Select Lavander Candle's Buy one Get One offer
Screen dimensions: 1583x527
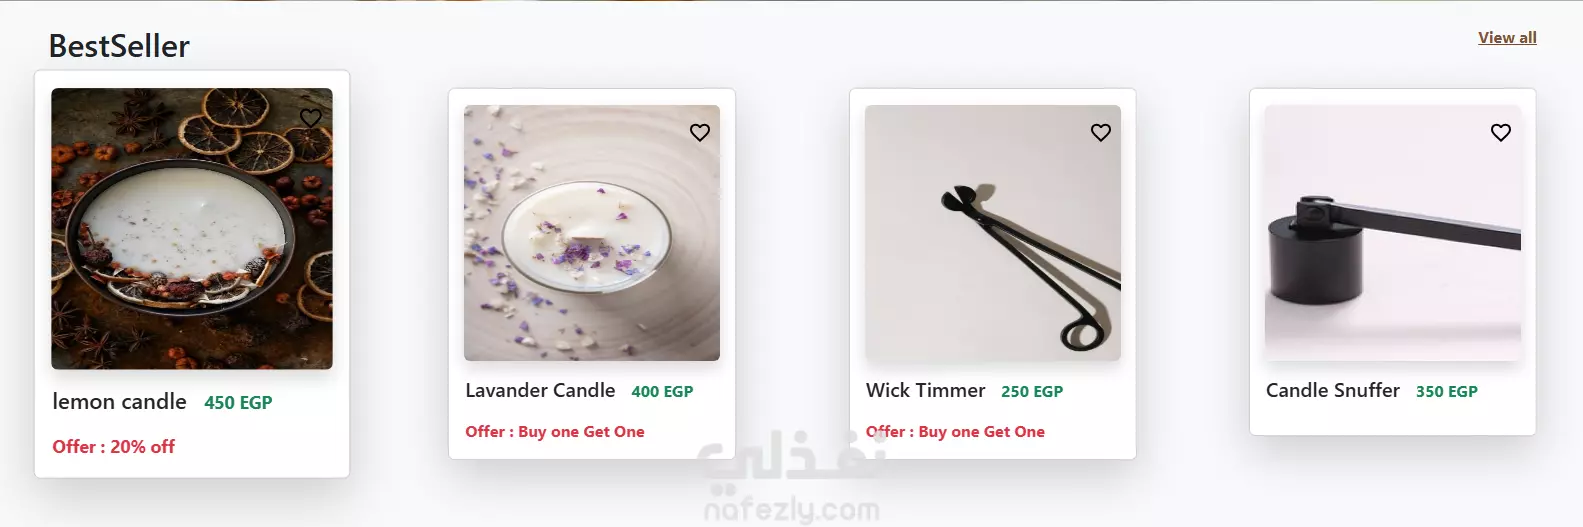[x=555, y=432]
